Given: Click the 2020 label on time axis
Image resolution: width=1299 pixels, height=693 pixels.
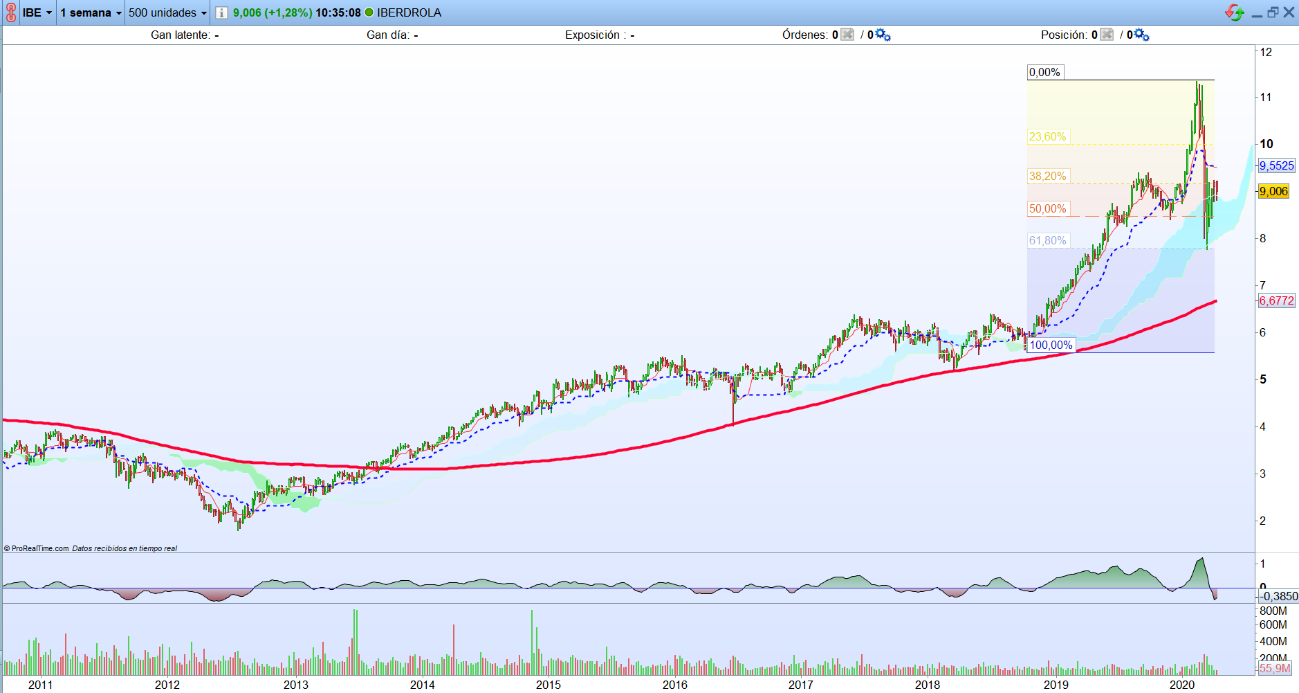Looking at the screenshot, I should 1183,685.
